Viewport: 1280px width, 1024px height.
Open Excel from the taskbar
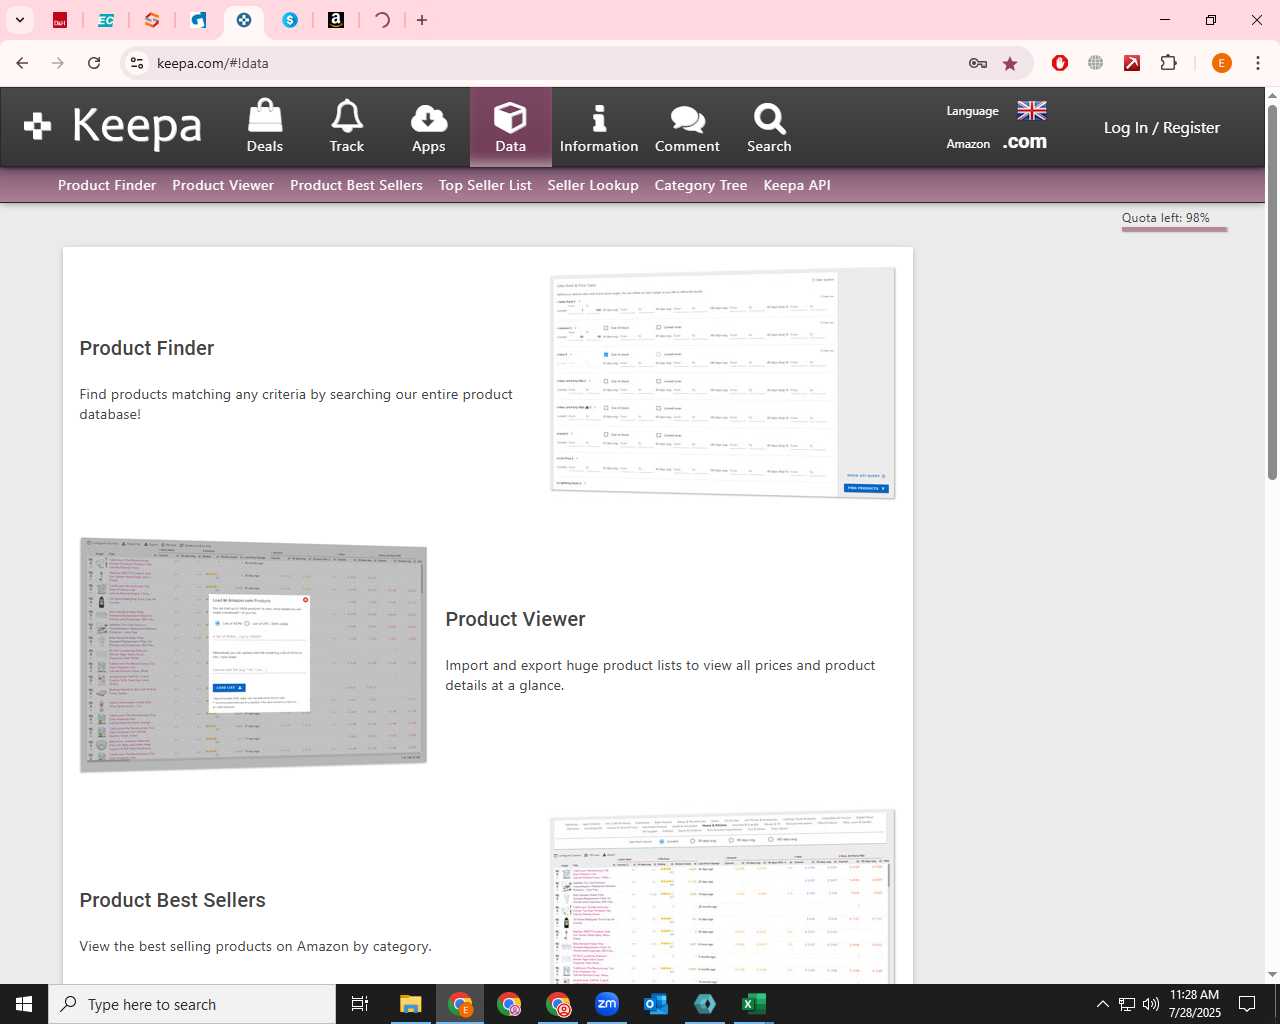(754, 1004)
